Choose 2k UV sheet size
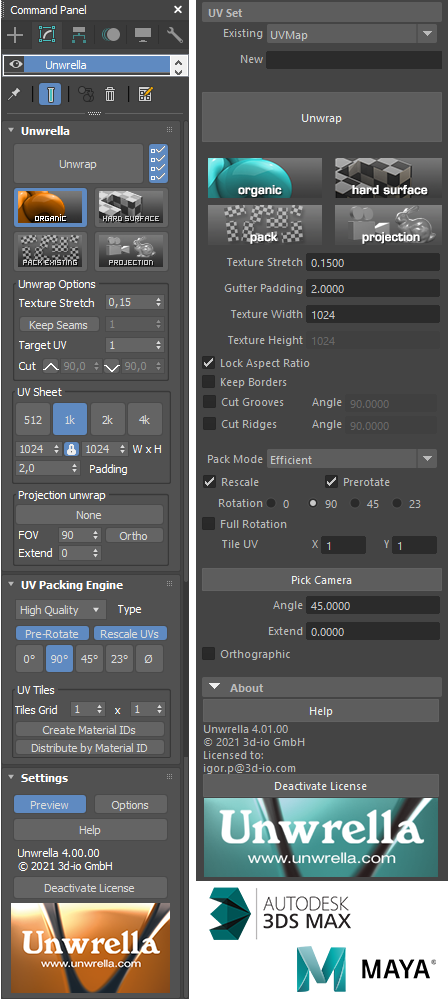 [107, 420]
